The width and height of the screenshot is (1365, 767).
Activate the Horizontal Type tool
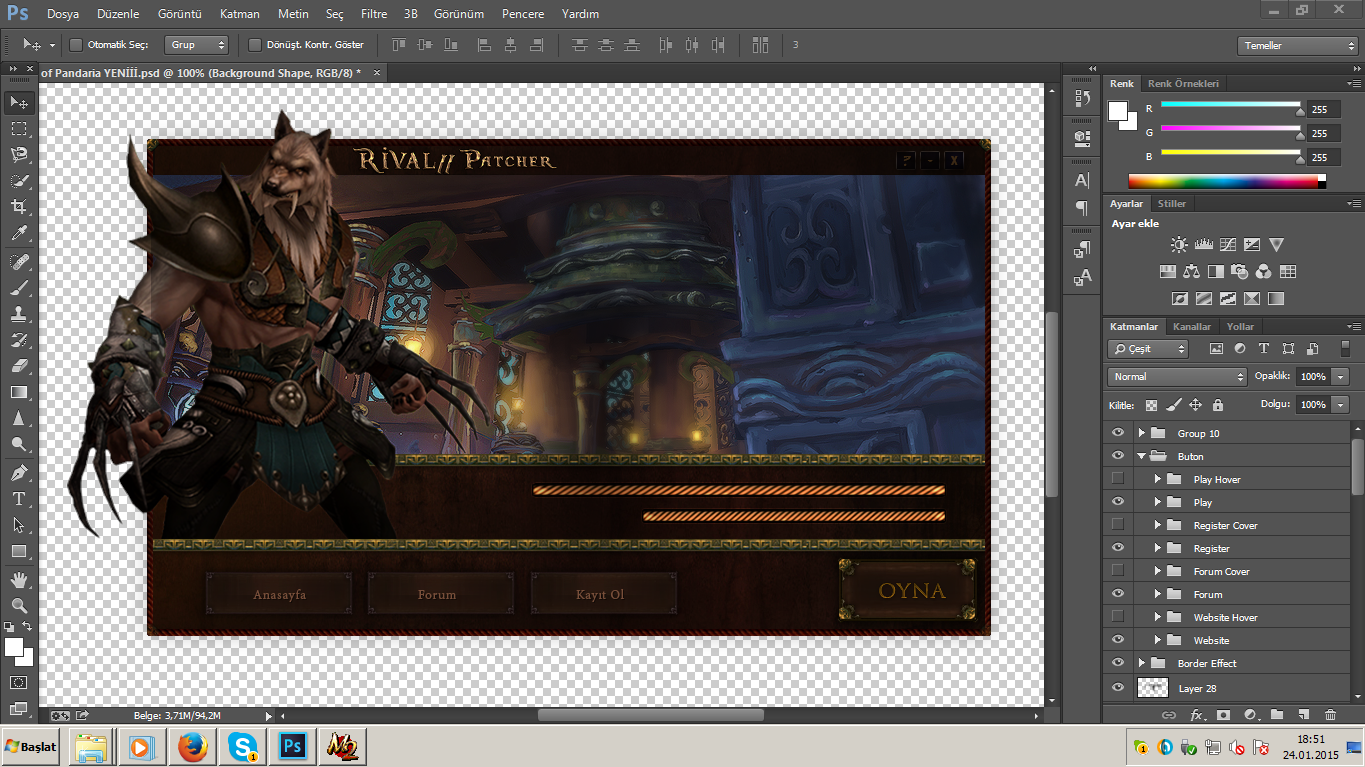coord(19,498)
